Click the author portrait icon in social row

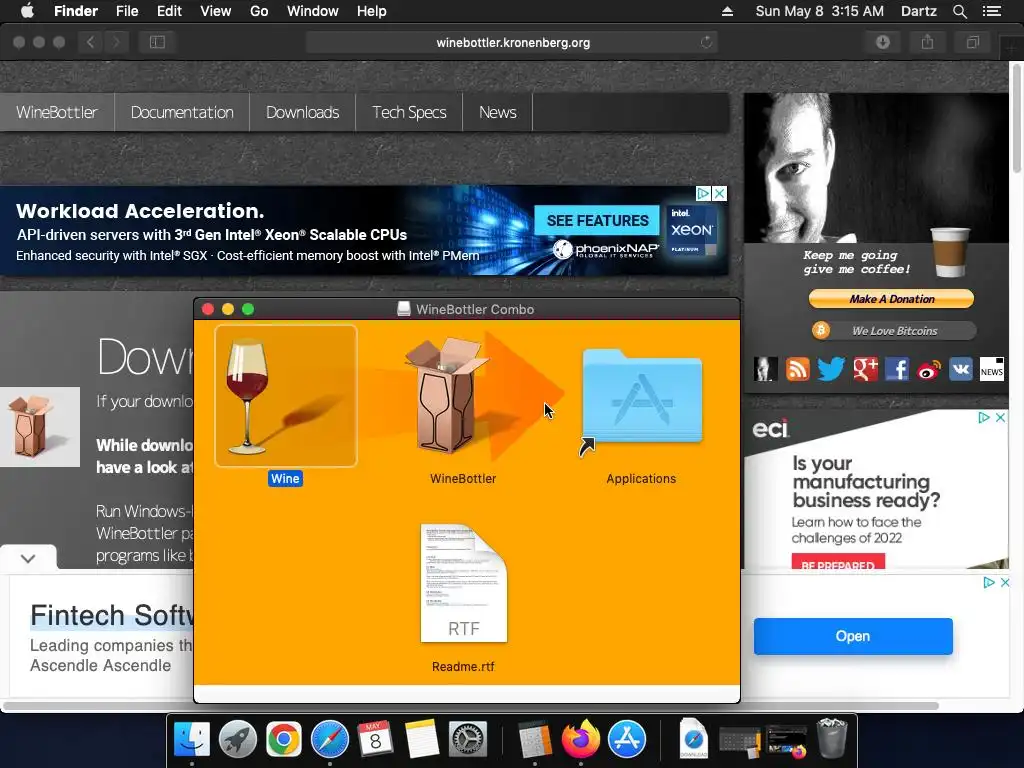(765, 370)
